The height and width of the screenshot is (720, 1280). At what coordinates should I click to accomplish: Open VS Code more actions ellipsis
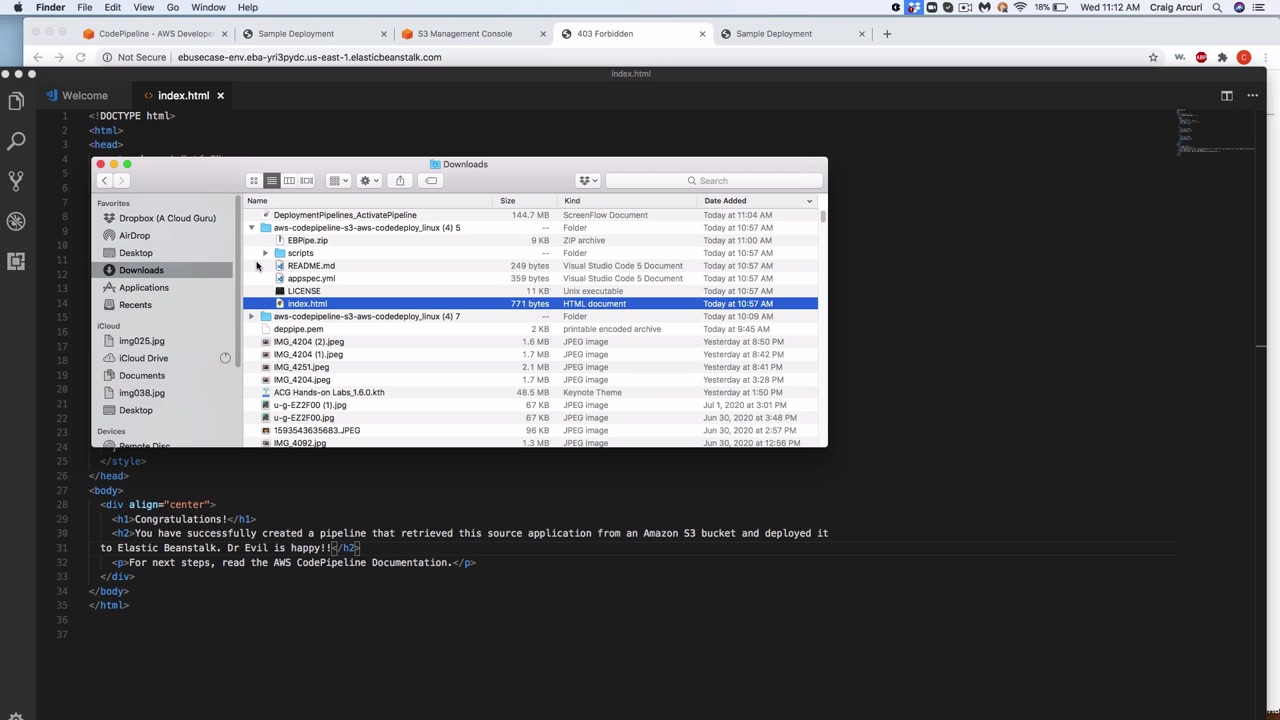1251,96
